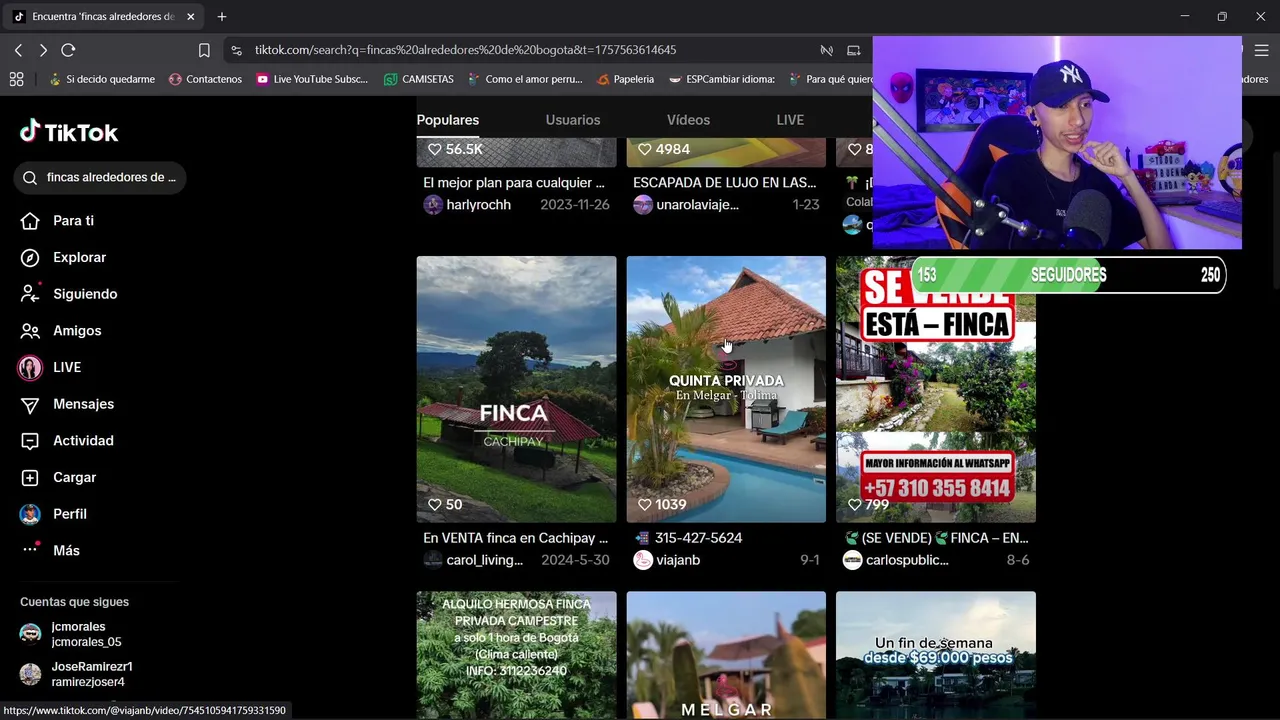
Task: Click viajanb avatar icon
Action: (643, 560)
